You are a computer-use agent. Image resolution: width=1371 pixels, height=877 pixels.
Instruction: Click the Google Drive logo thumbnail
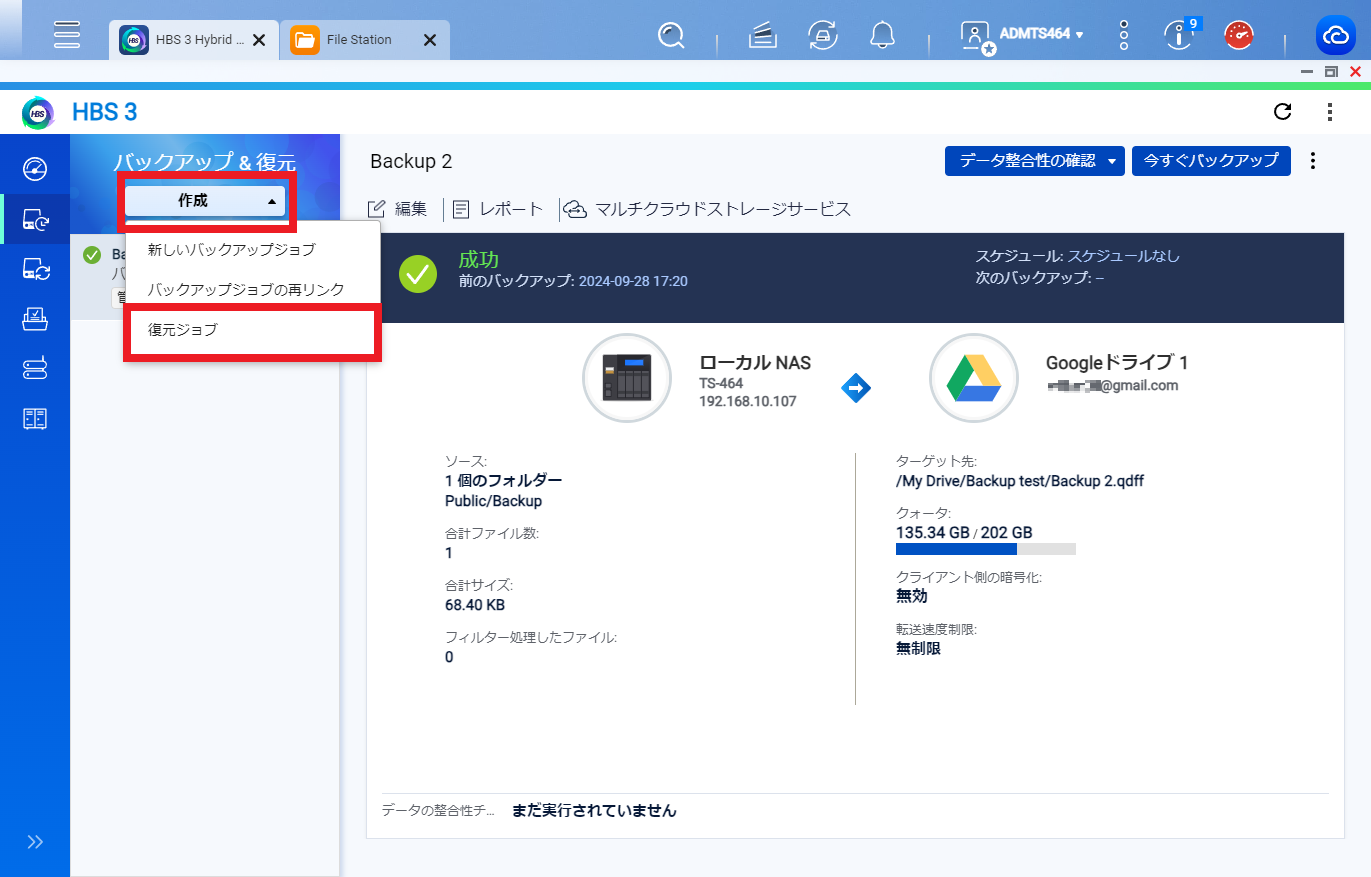974,378
